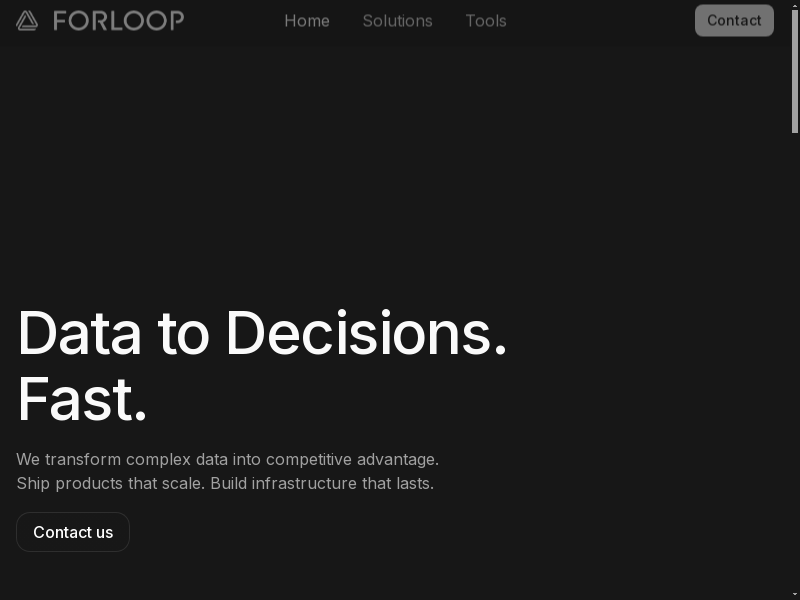Click the Contact us hero button
Image resolution: width=800 pixels, height=600 pixels.
[x=73, y=532]
